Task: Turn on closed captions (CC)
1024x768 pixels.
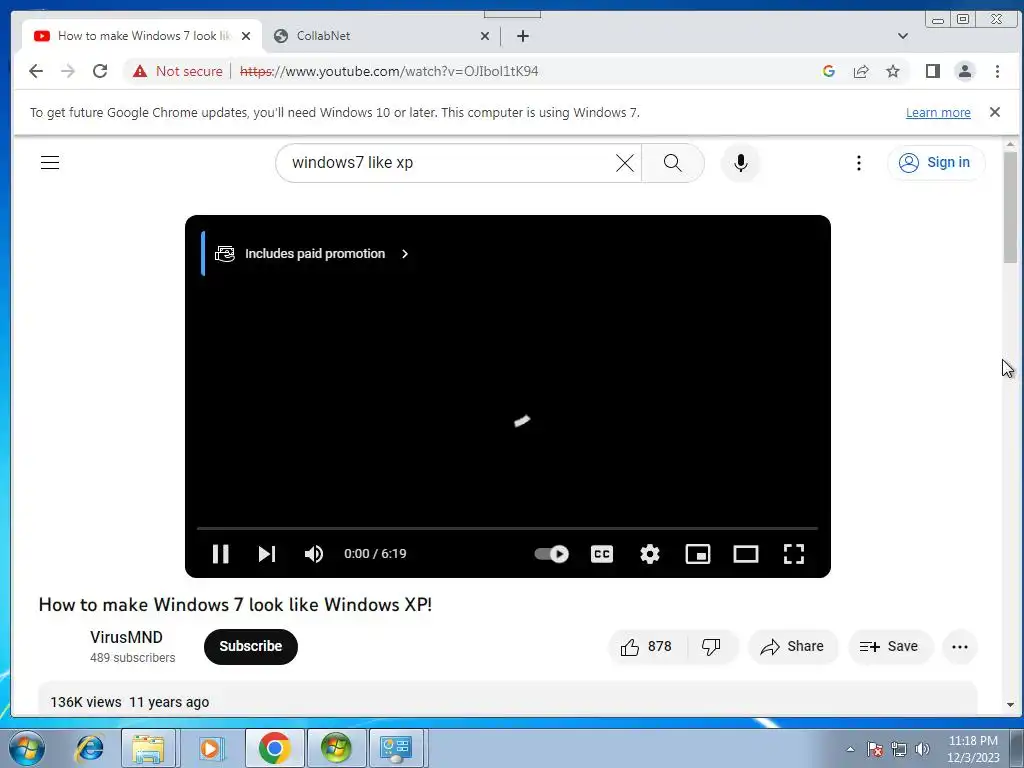Action: [601, 554]
